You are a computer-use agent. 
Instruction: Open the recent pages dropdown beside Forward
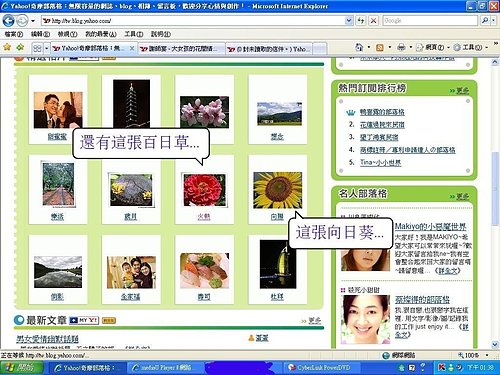click(x=33, y=21)
